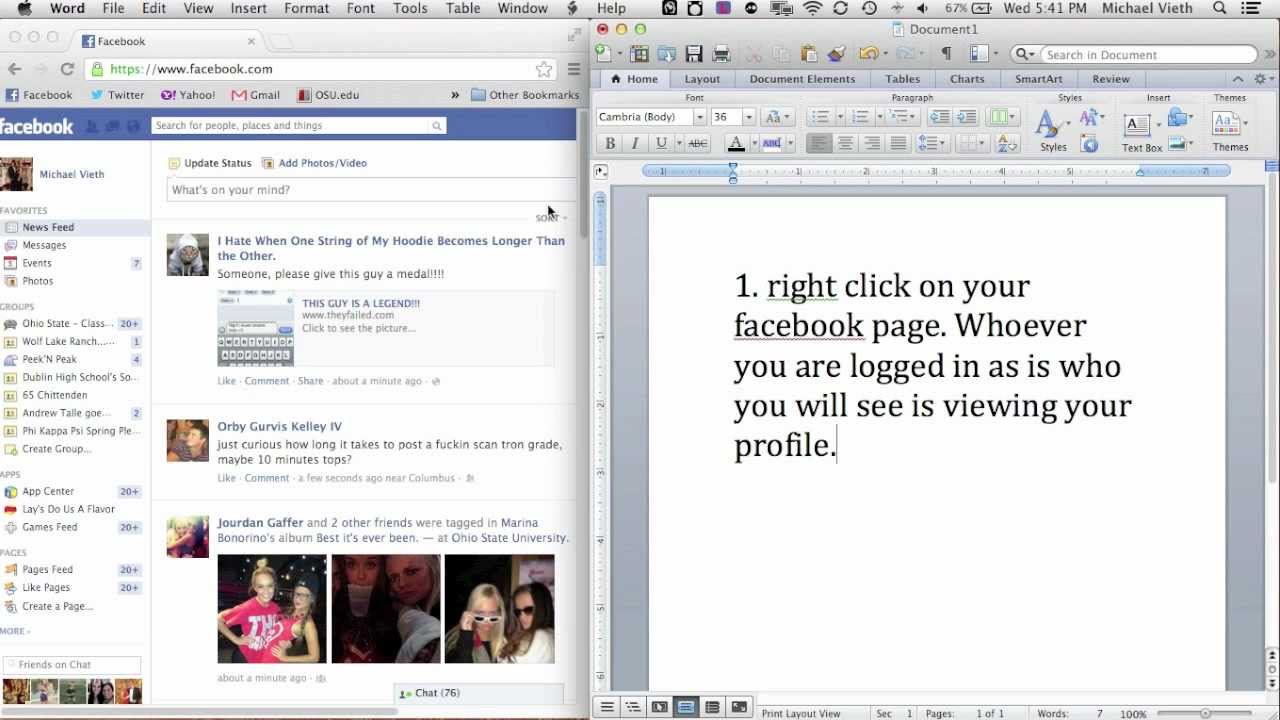Toggle Align Text Left button
Viewport: 1280px width, 720px height.
(x=819, y=143)
